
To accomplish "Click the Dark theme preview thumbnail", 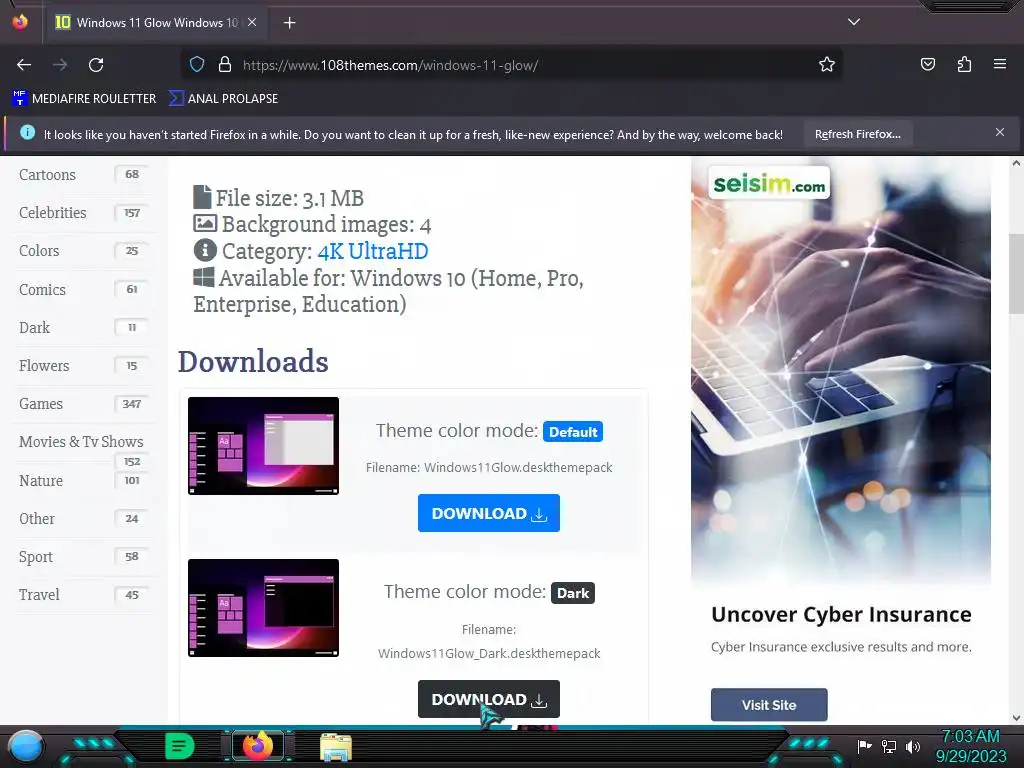I will tap(263, 607).
